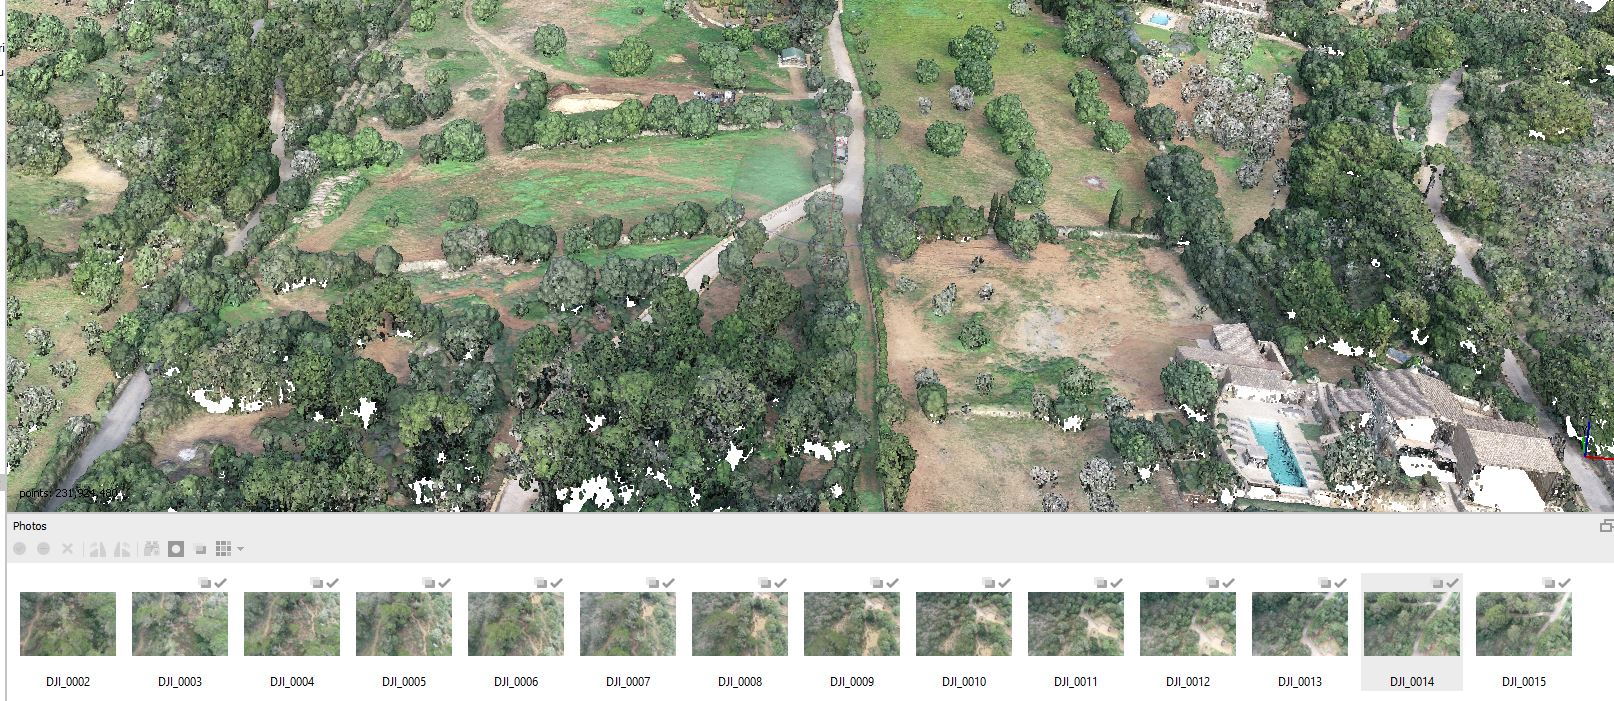
Task: Click the aligned checkmark above DJI_0014
Action: (x=1452, y=582)
